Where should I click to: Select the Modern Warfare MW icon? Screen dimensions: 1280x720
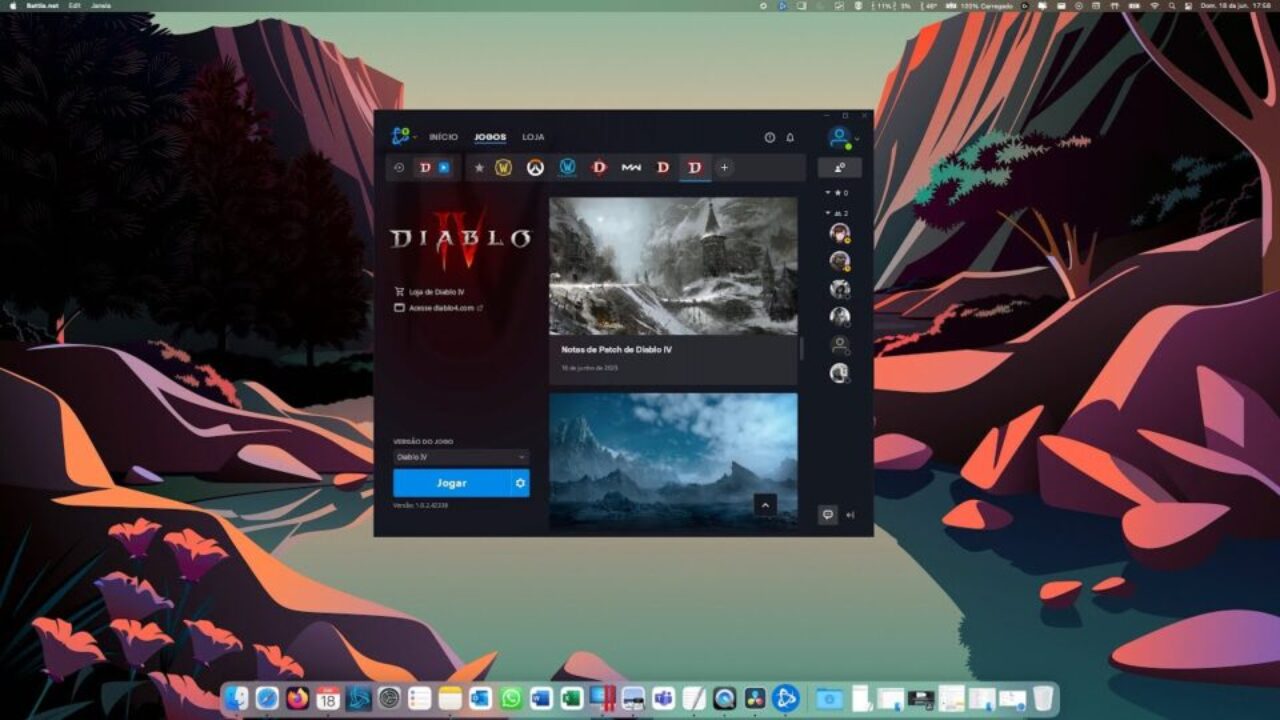tap(631, 167)
